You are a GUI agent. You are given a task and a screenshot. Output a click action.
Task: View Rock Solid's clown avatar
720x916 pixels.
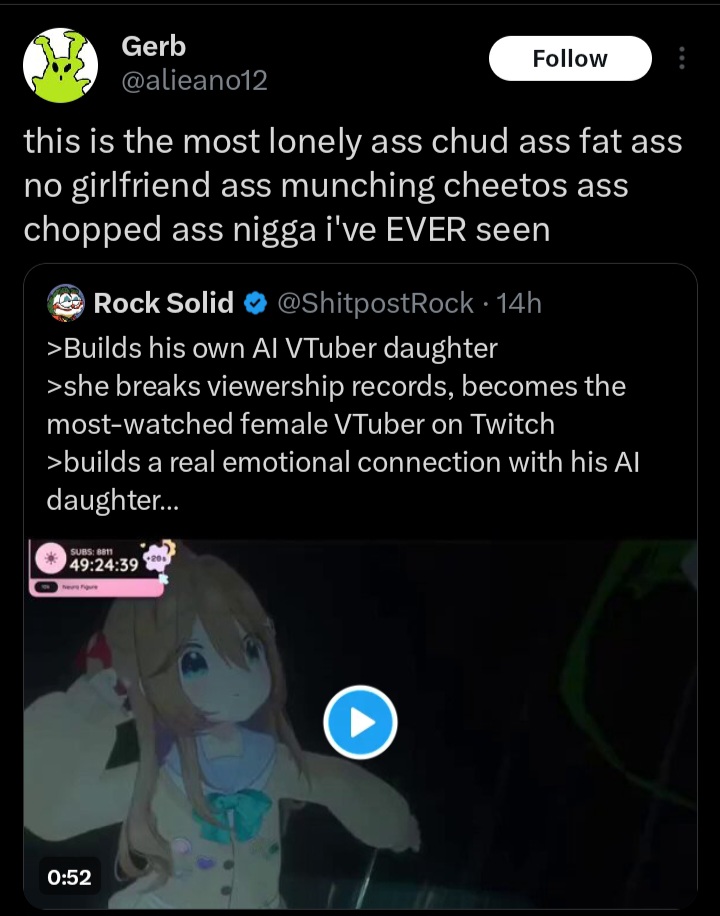66,303
